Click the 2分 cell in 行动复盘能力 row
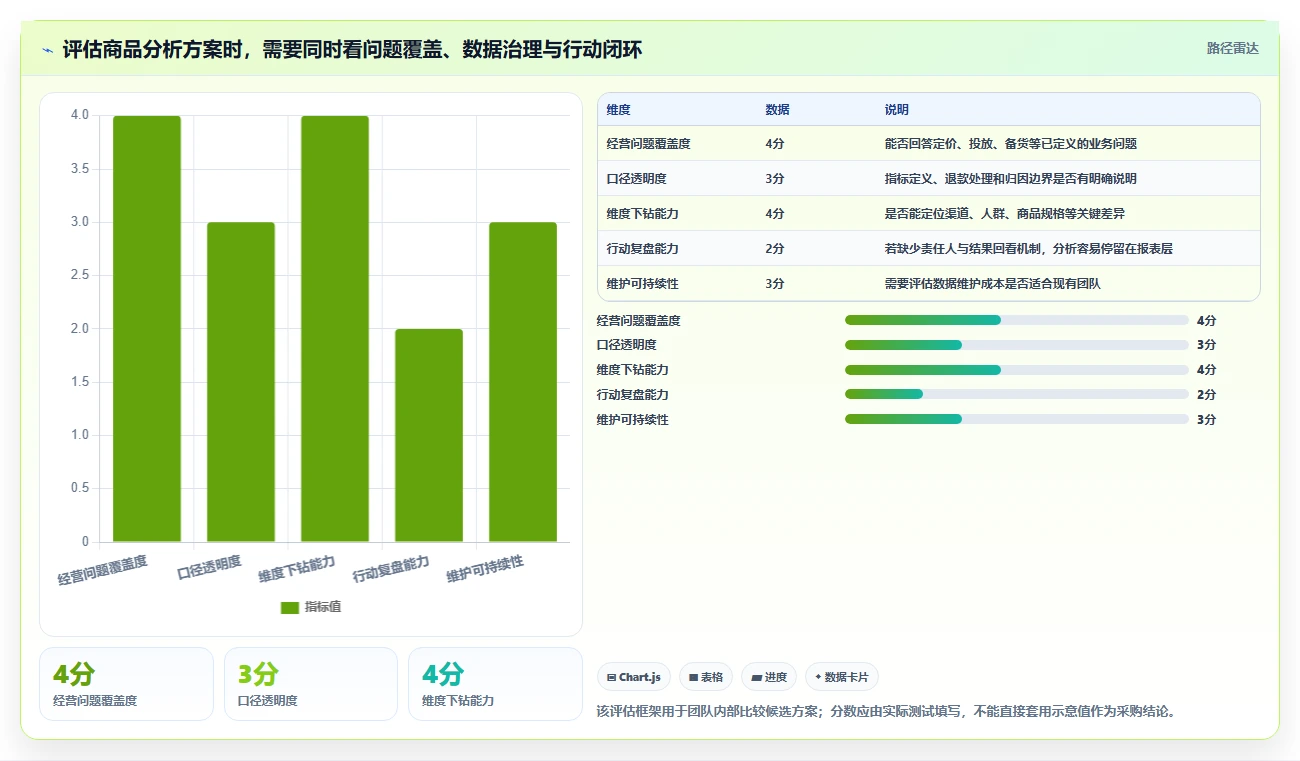Image resolution: width=1300 pixels, height=761 pixels. tap(774, 249)
